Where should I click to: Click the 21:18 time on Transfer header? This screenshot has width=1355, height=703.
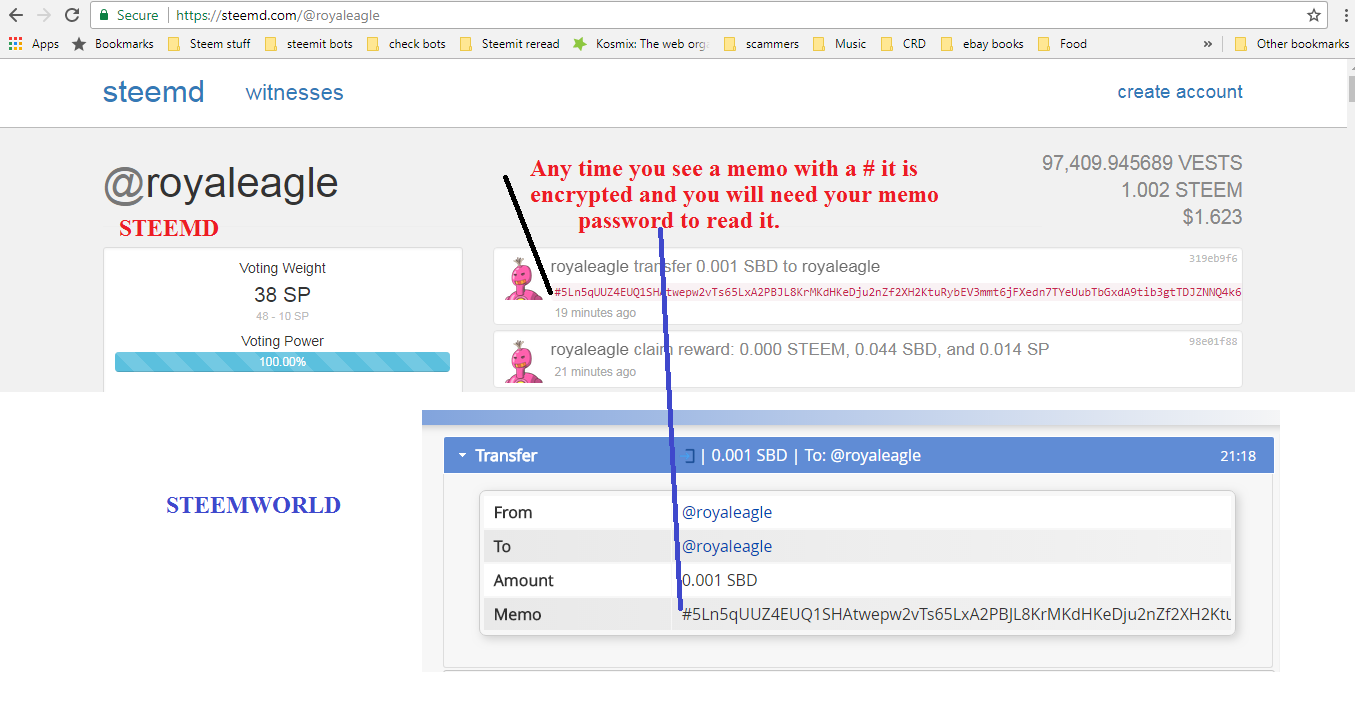tap(1238, 456)
